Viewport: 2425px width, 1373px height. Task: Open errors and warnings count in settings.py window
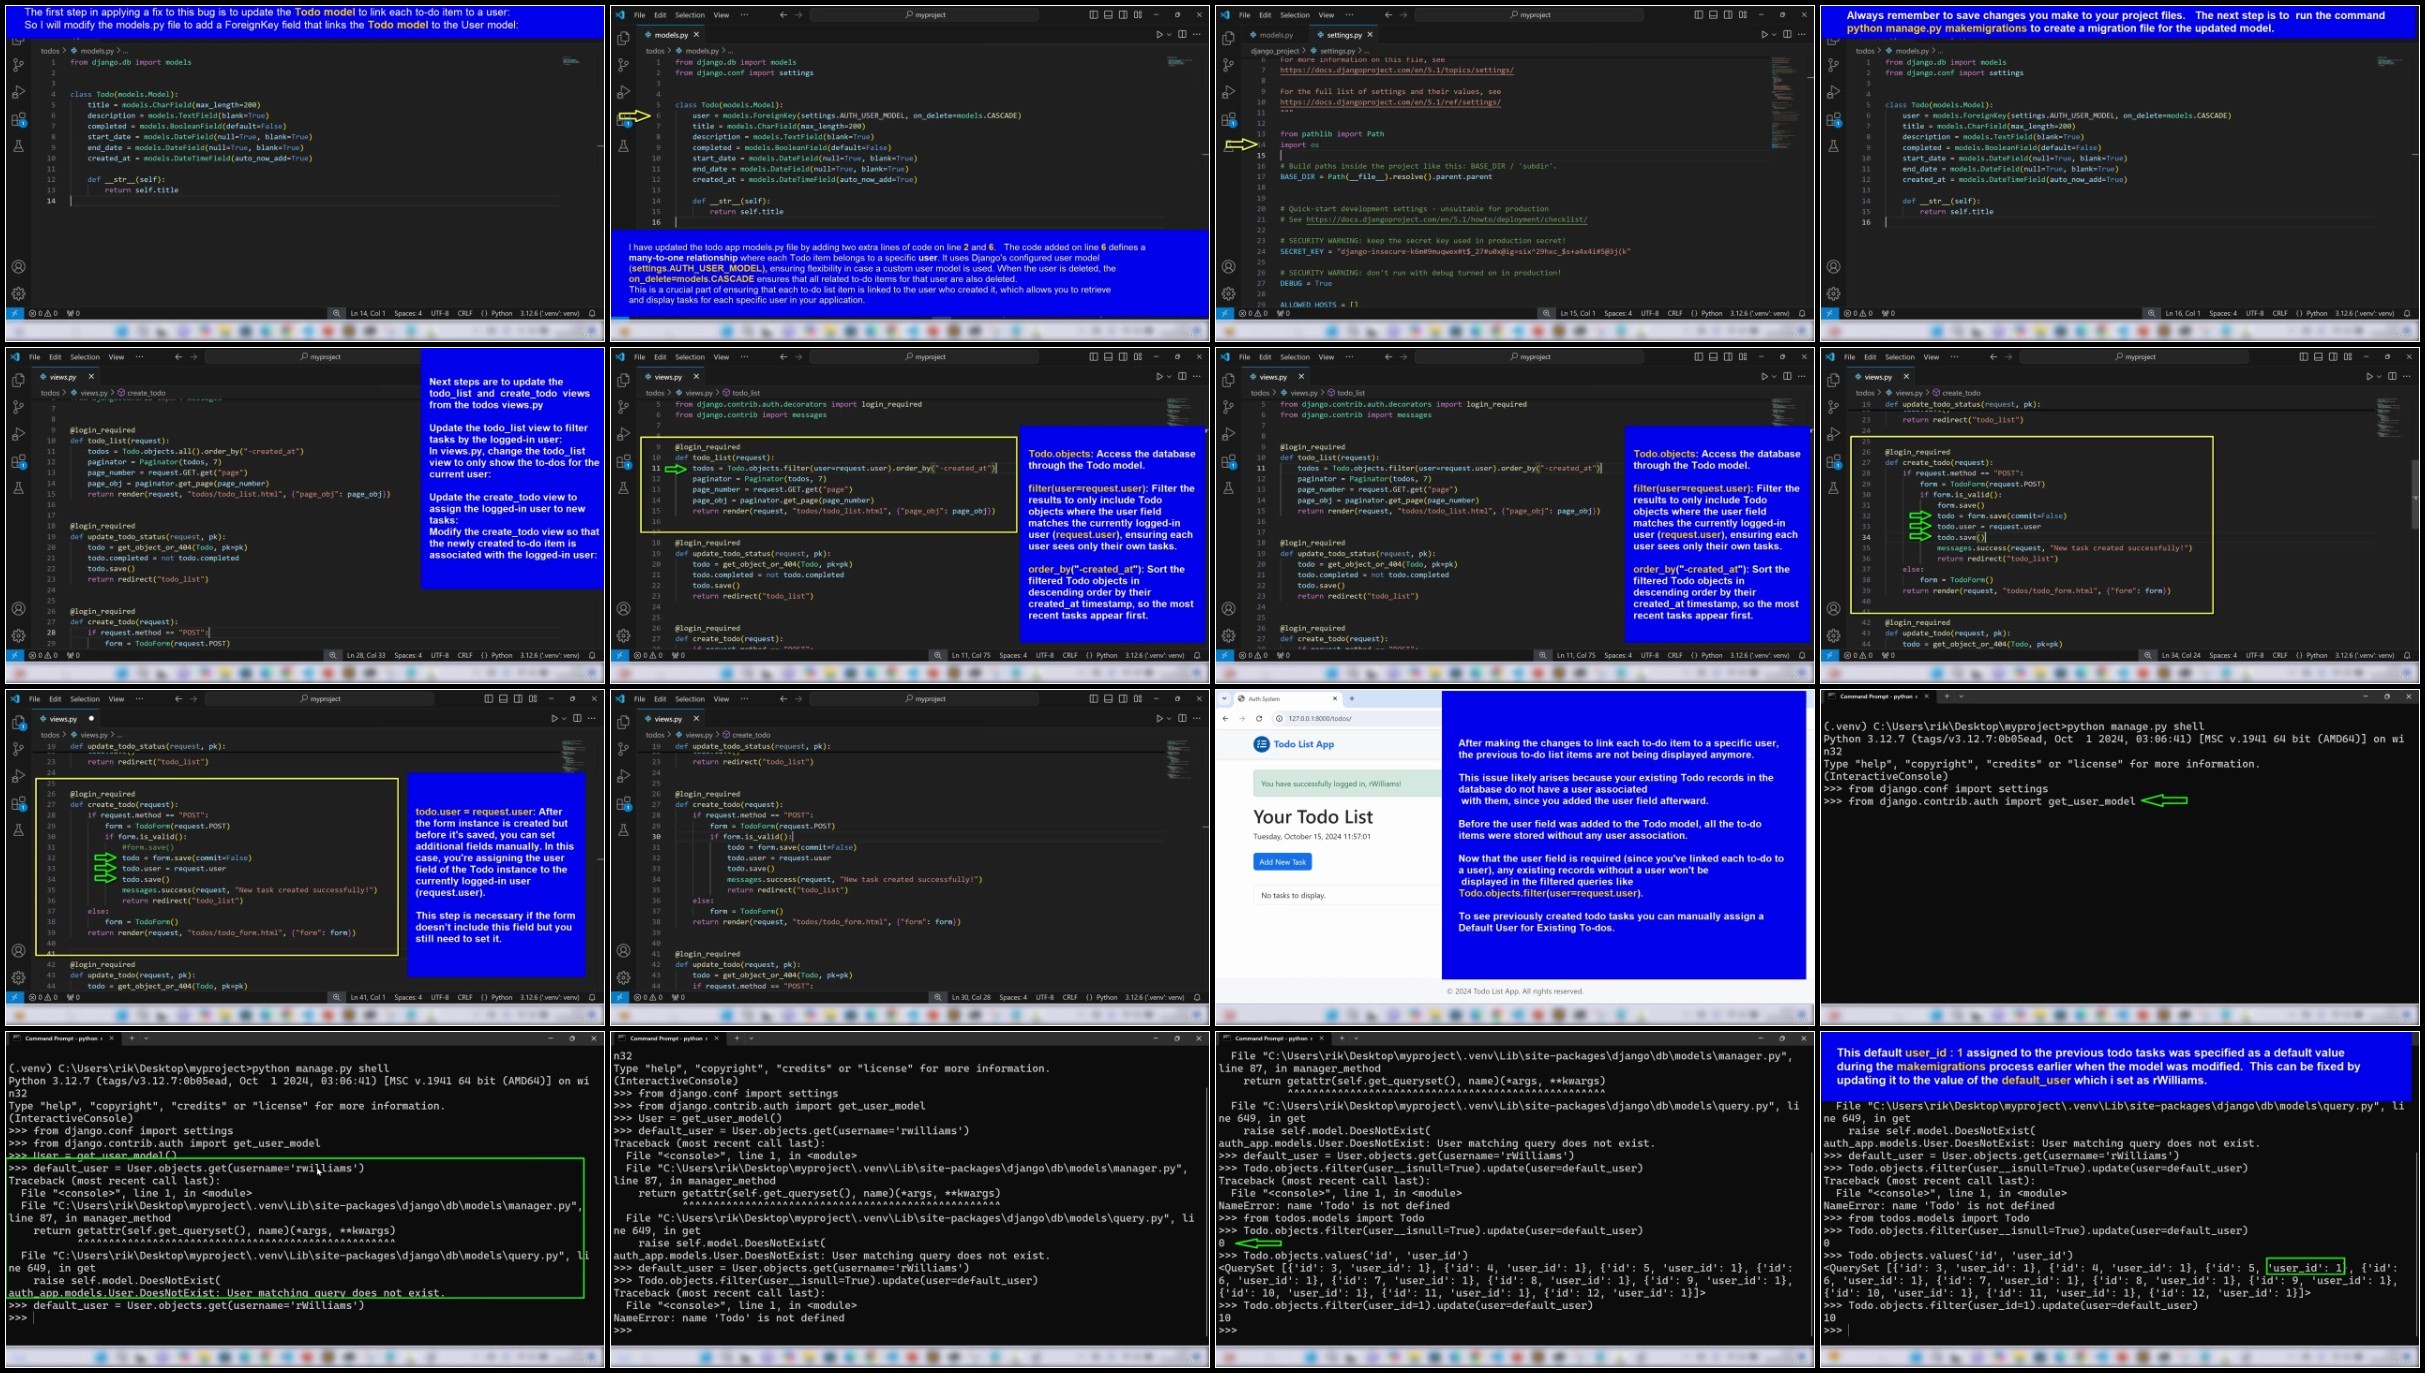click(x=1253, y=313)
